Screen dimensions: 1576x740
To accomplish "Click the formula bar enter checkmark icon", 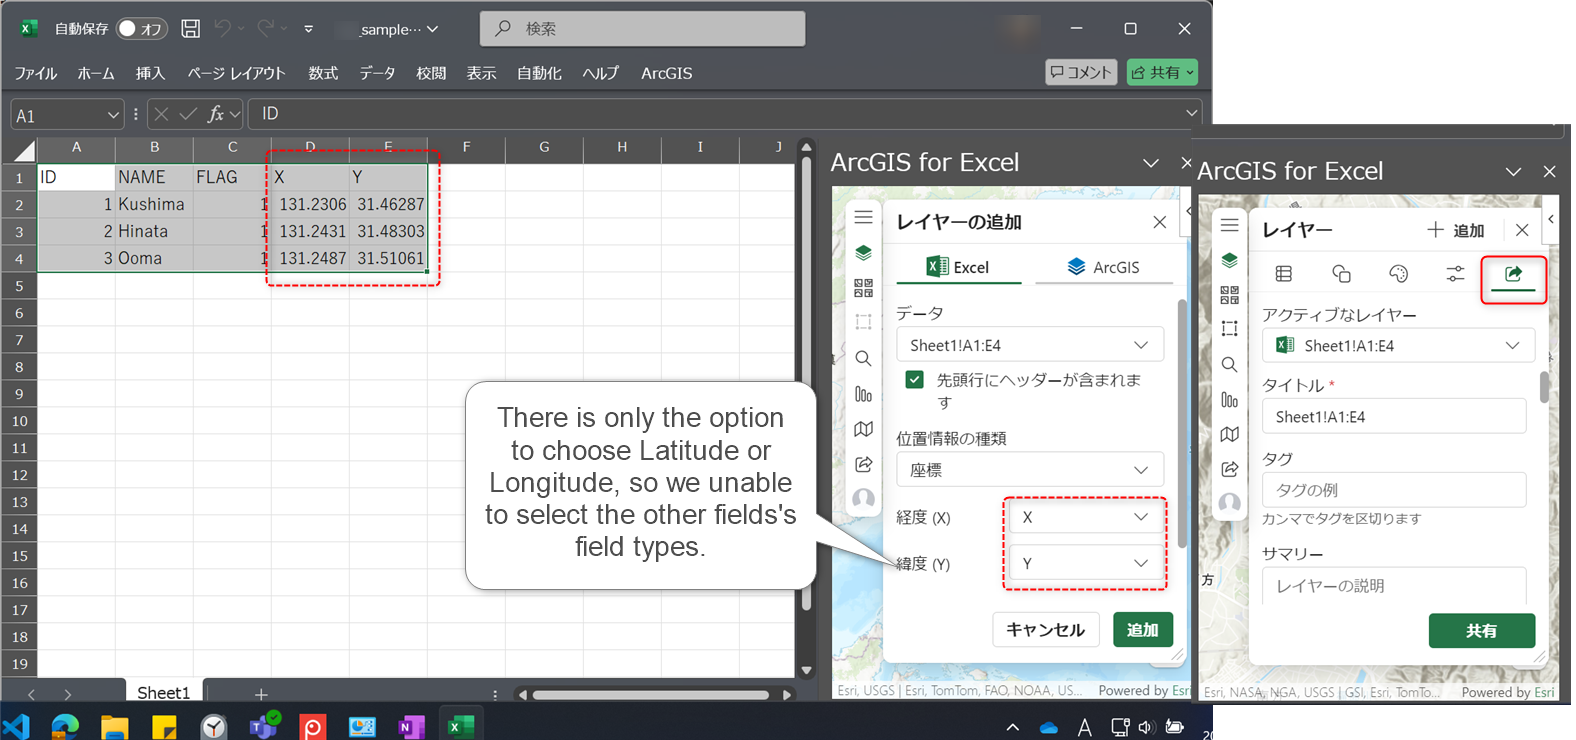I will [x=188, y=115].
